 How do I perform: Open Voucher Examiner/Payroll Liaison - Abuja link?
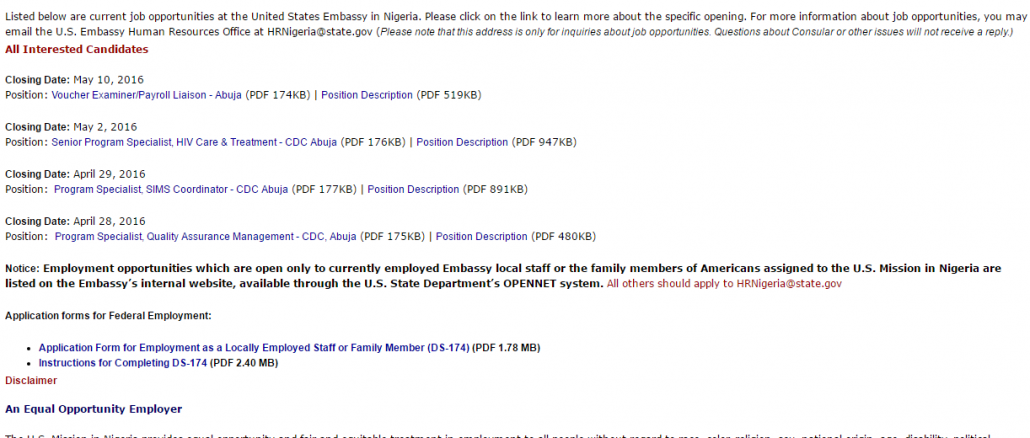146,95
